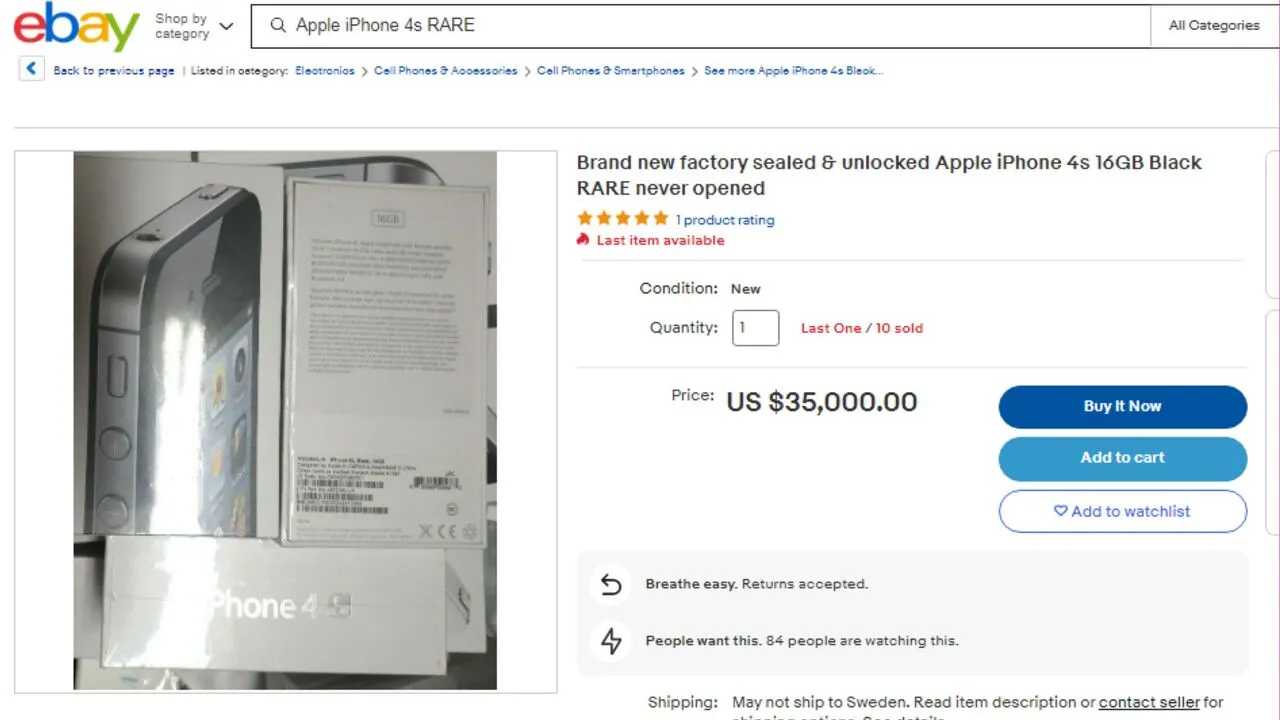Open See more Apple iPhone 4s link
Image resolution: width=1280 pixels, height=720 pixels.
click(793, 71)
